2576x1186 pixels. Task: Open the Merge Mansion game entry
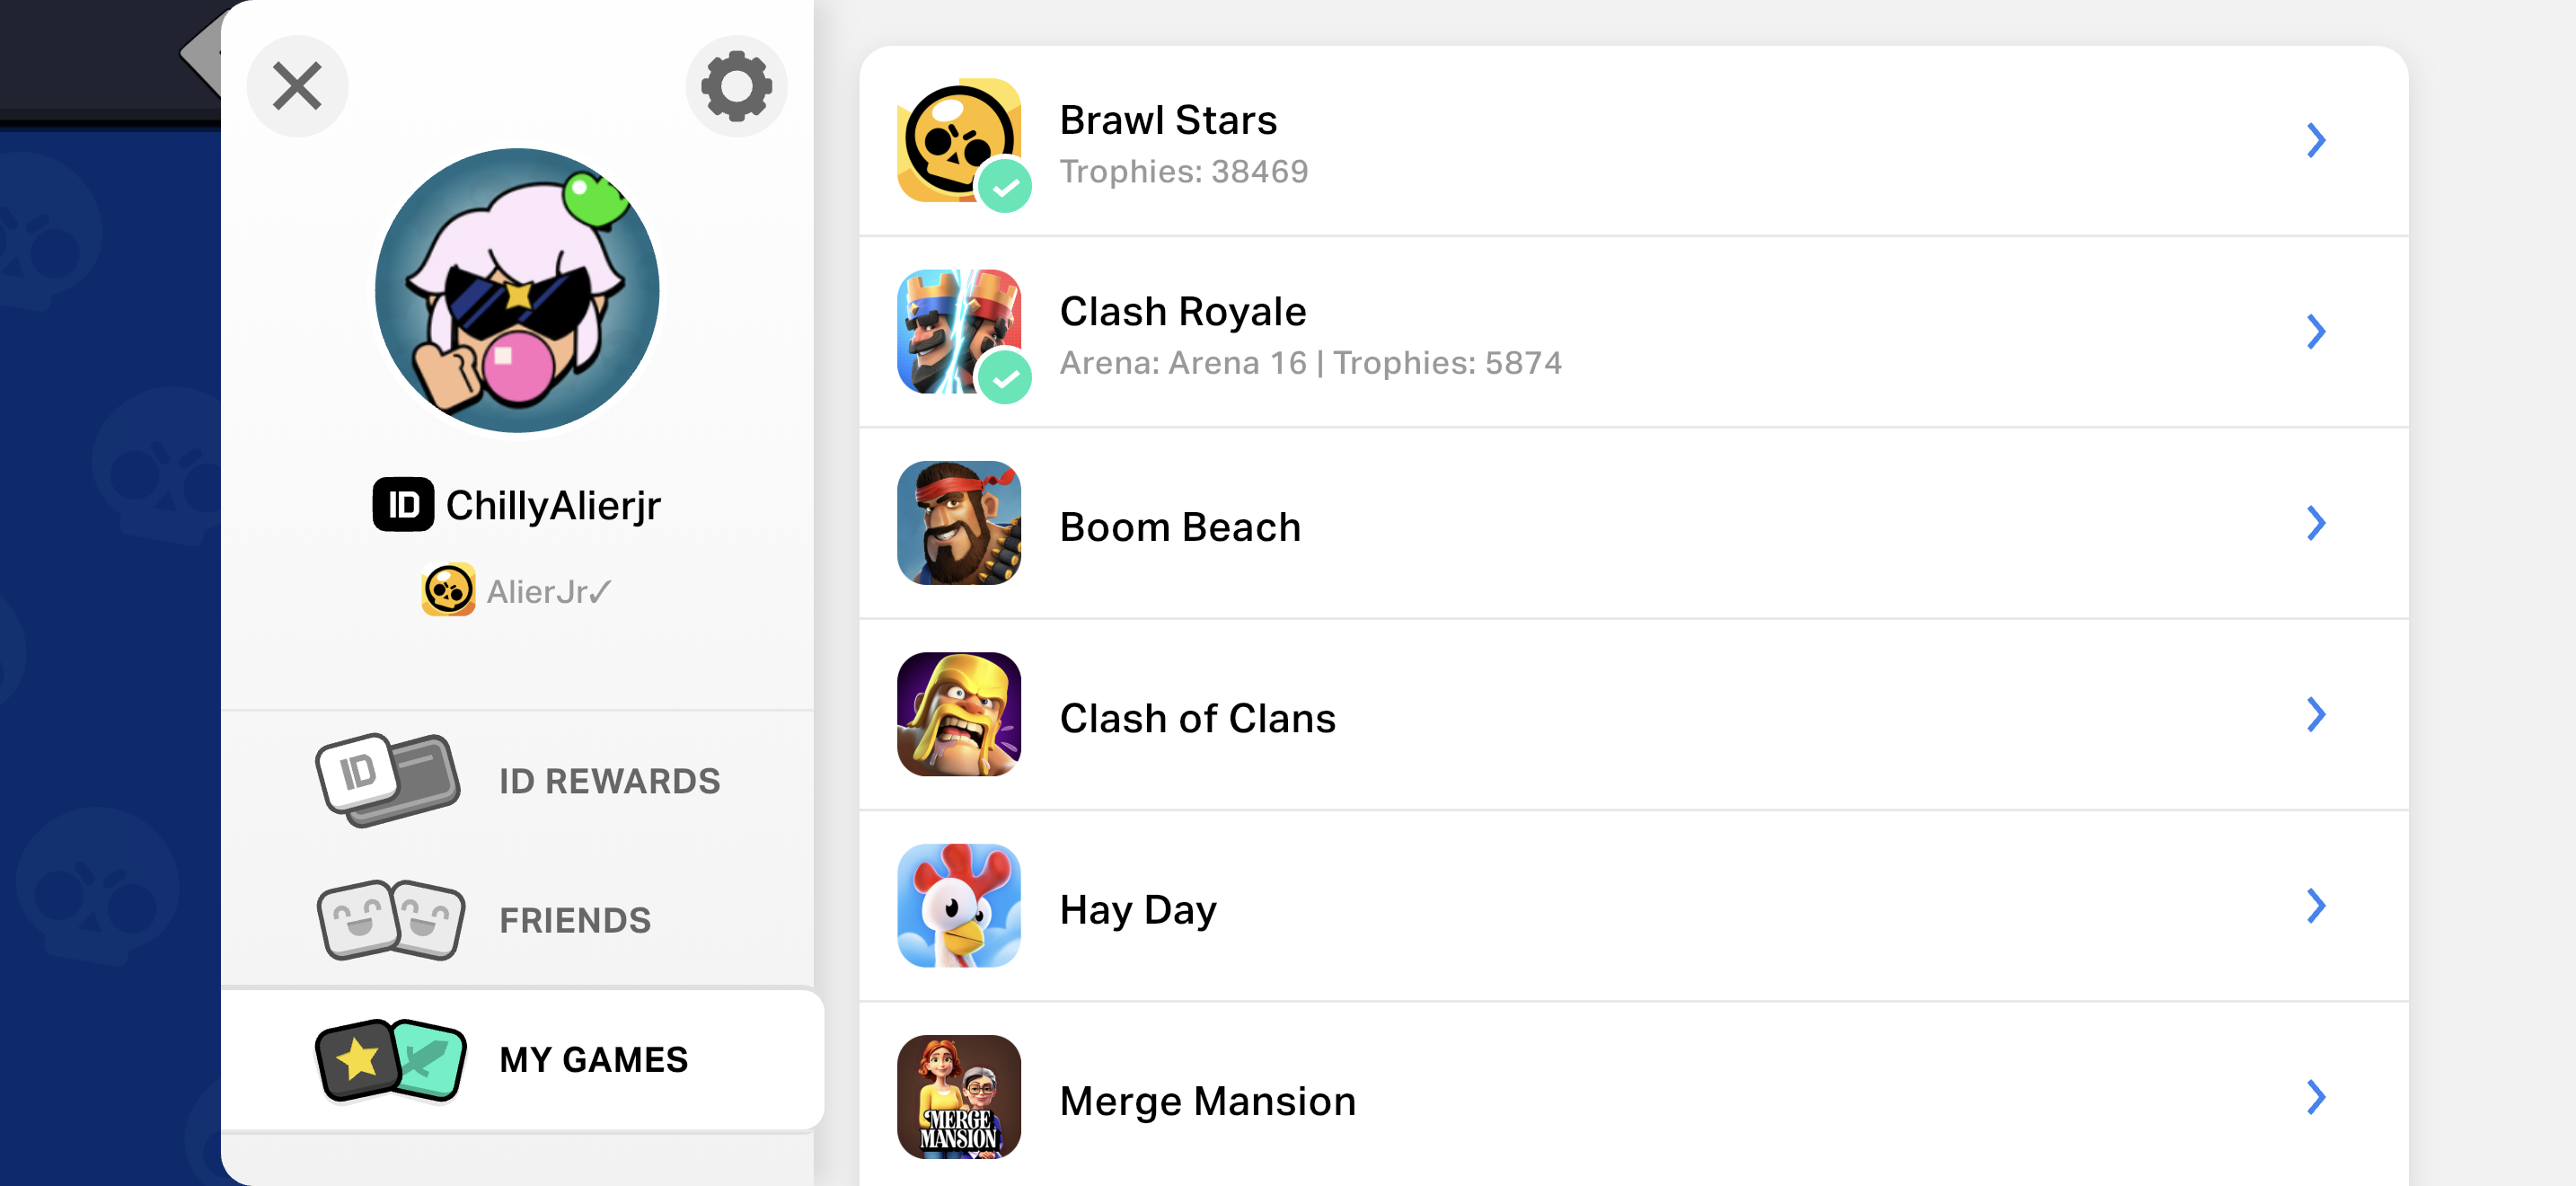[x=1633, y=1097]
